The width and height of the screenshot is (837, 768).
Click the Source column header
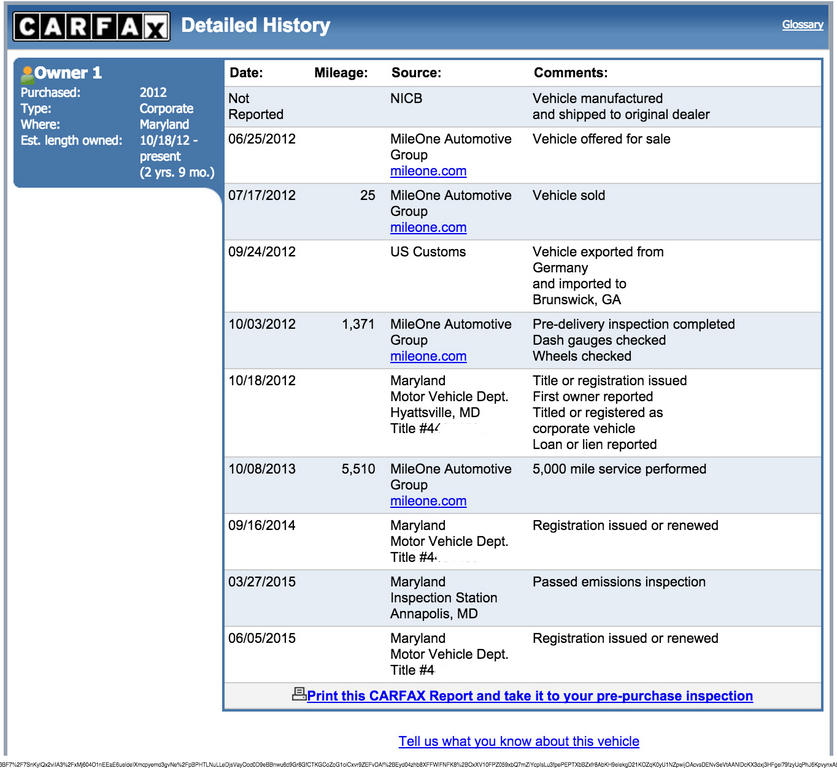click(x=416, y=73)
